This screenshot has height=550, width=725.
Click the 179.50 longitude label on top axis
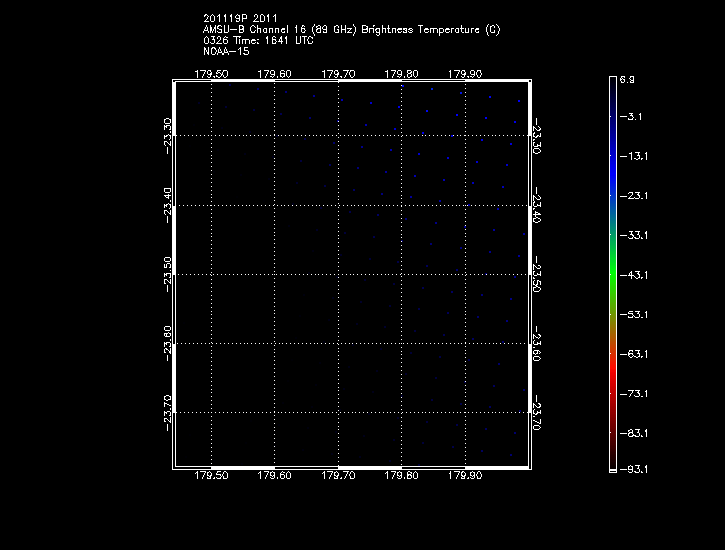pos(211,73)
